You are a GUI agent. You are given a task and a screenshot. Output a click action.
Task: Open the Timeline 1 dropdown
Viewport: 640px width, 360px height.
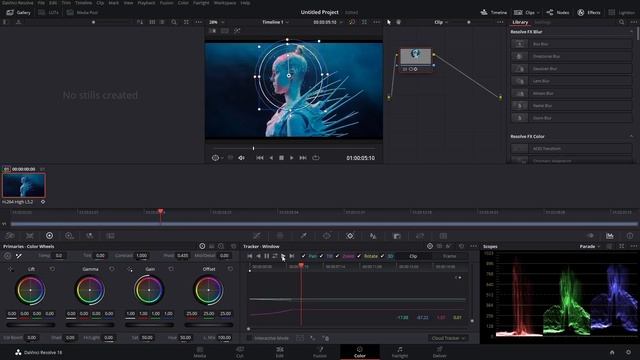275,22
